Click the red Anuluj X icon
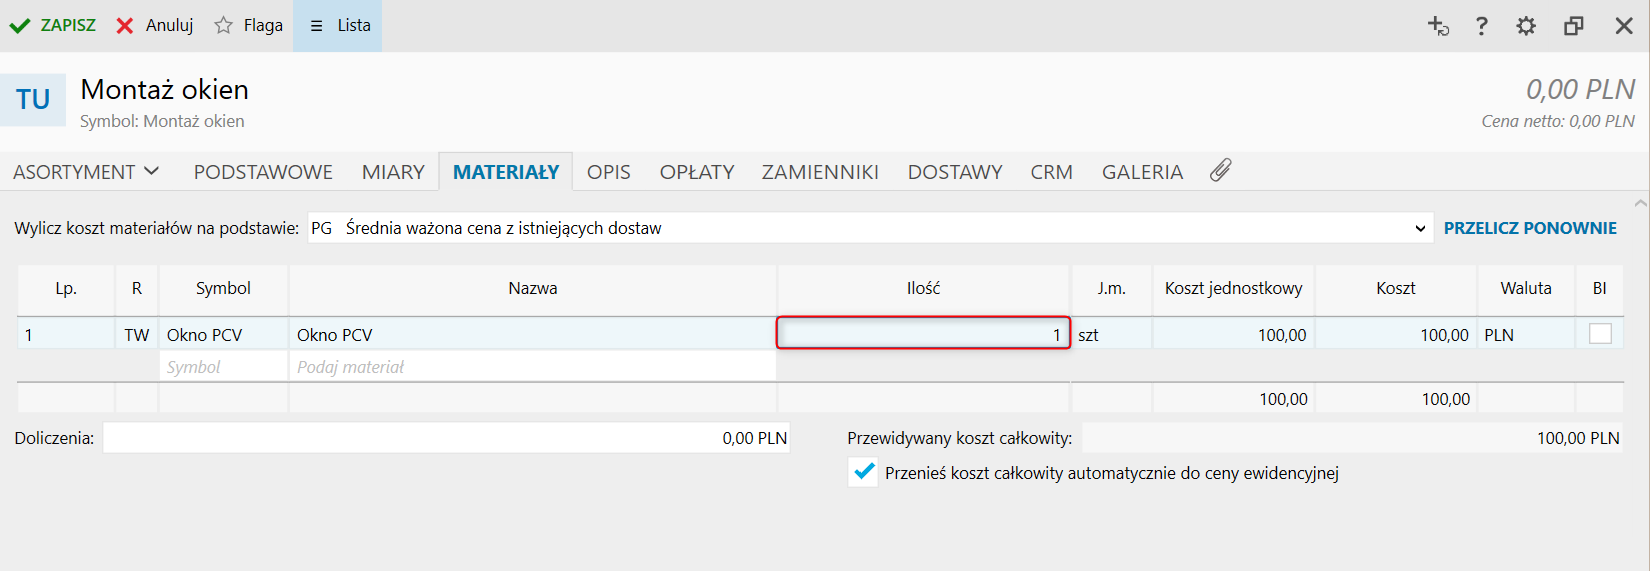The image size is (1650, 571). click(125, 26)
